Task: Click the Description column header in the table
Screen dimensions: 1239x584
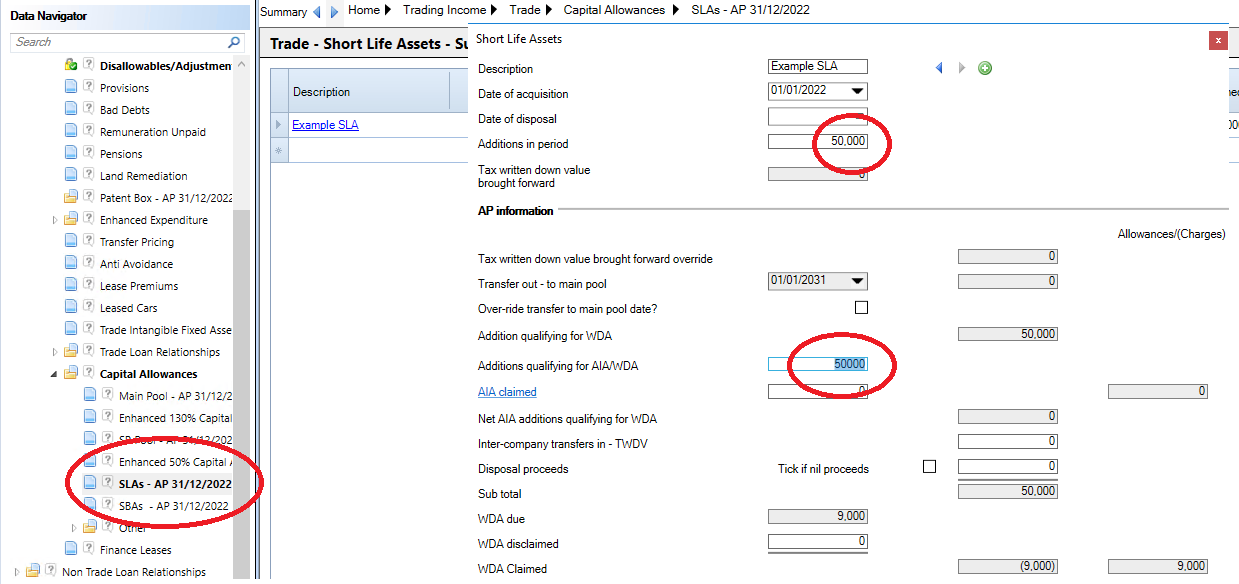Action: click(x=368, y=92)
